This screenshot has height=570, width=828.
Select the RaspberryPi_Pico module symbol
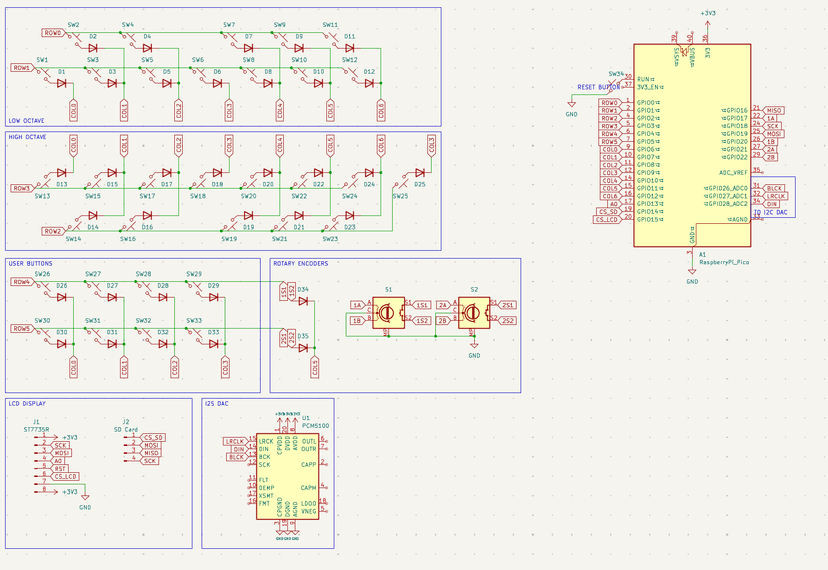pyautogui.click(x=691, y=145)
